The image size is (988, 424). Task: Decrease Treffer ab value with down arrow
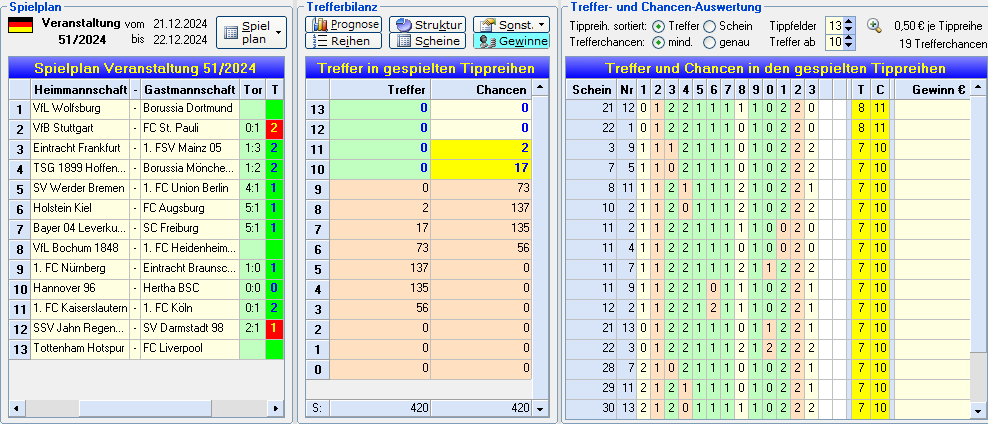pos(849,46)
